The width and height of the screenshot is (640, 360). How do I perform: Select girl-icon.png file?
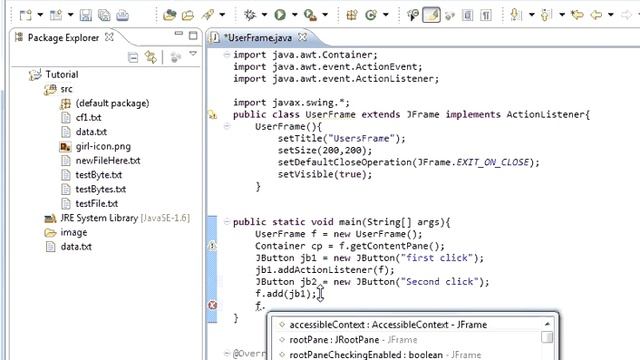click(103, 146)
